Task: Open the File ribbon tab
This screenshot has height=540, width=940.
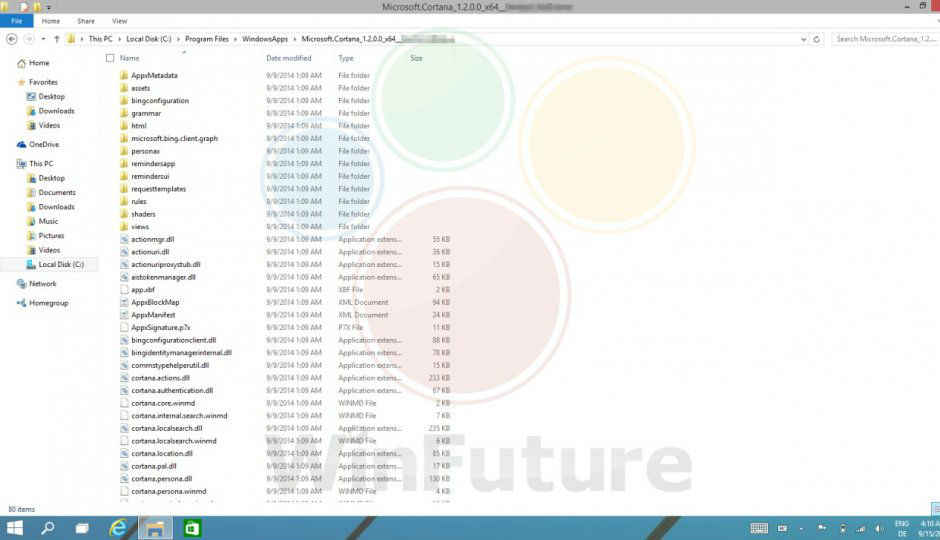Action: 16,21
